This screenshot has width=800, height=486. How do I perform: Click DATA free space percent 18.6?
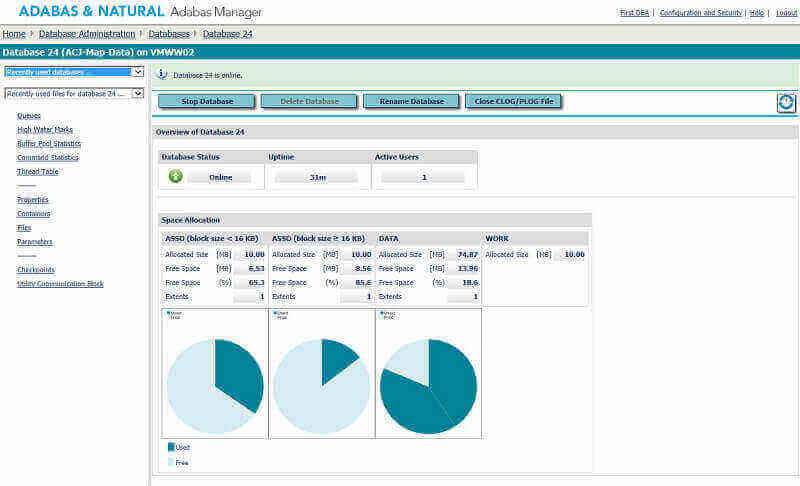coord(470,282)
